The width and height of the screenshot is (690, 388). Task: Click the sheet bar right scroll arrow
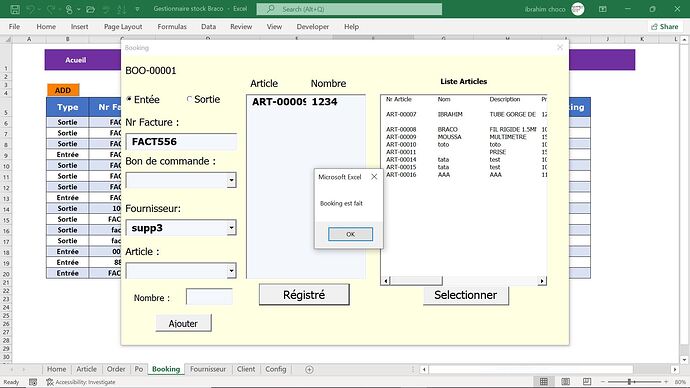[x=675, y=370]
